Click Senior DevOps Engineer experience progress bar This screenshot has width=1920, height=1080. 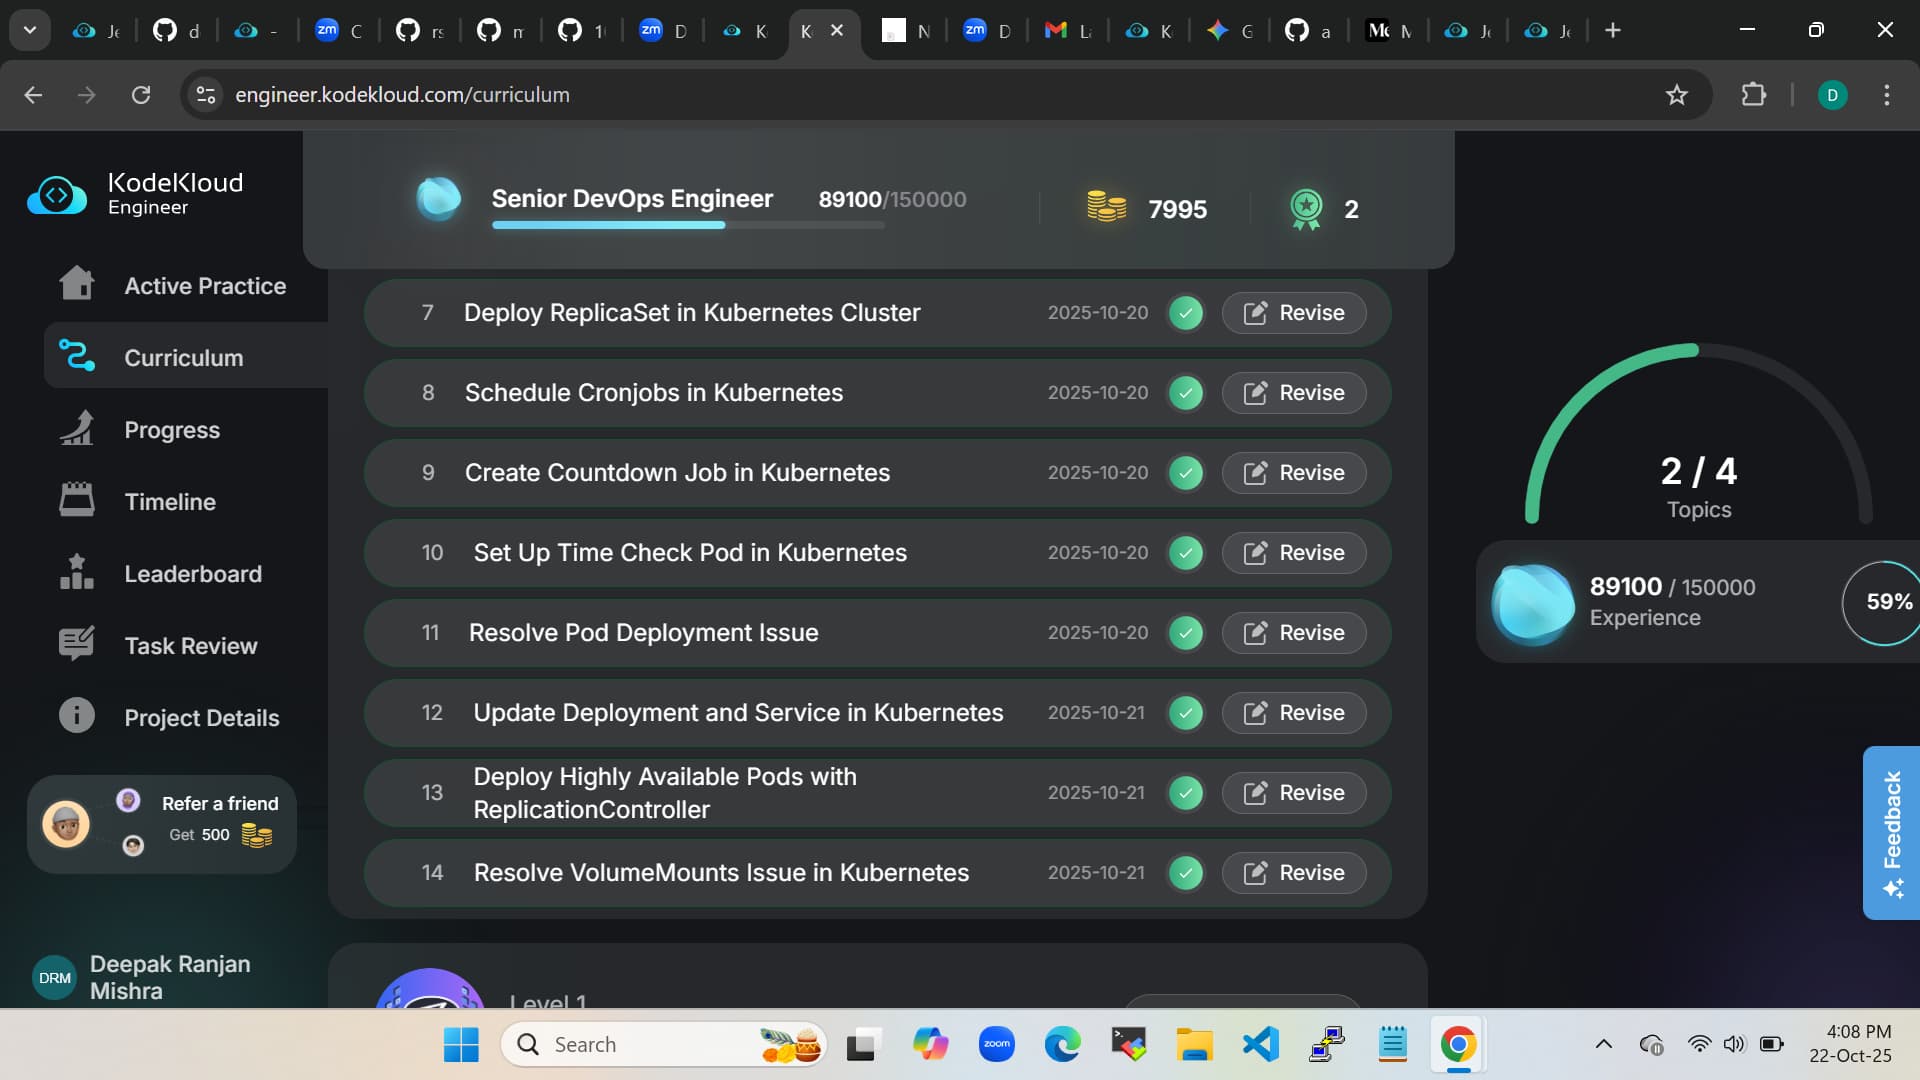[x=688, y=226]
